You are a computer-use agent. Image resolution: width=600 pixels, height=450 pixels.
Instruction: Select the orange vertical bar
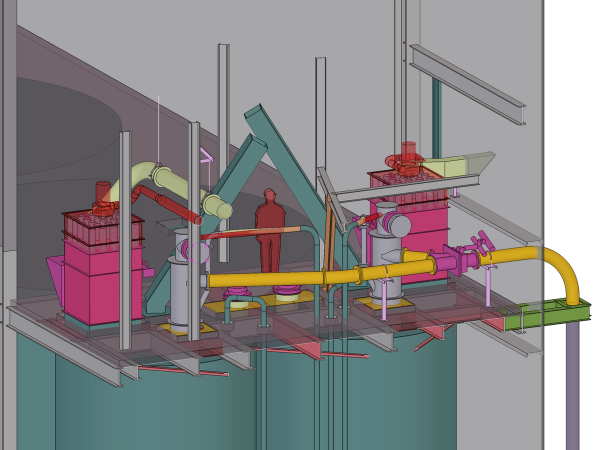pos(329,243)
